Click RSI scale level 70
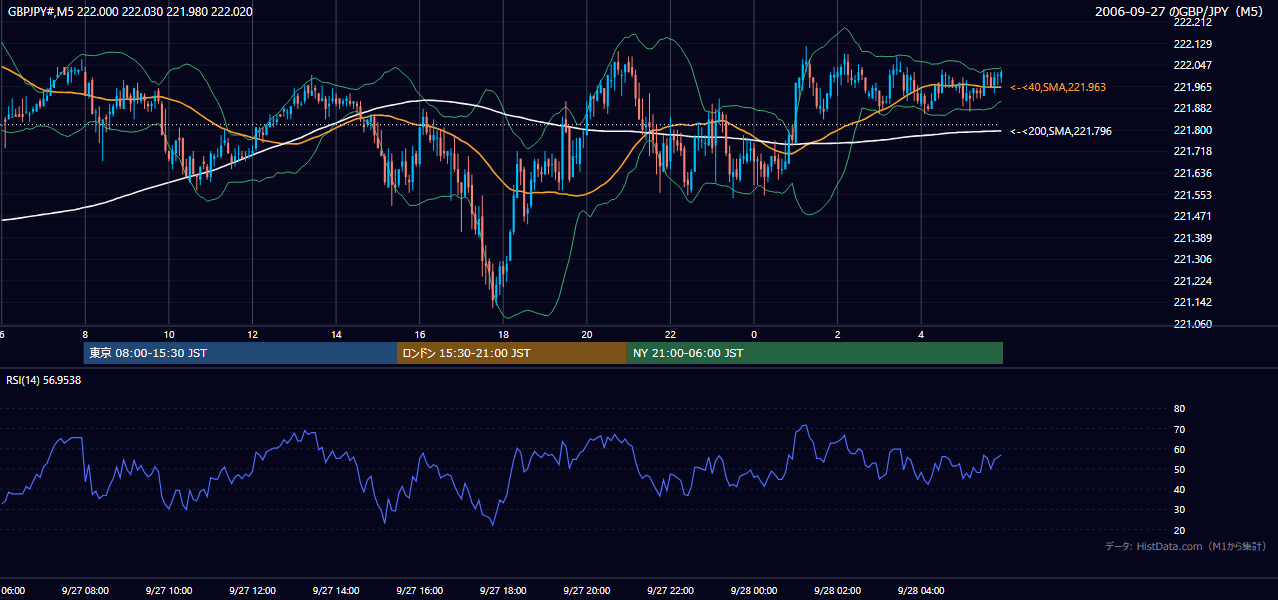 1179,429
